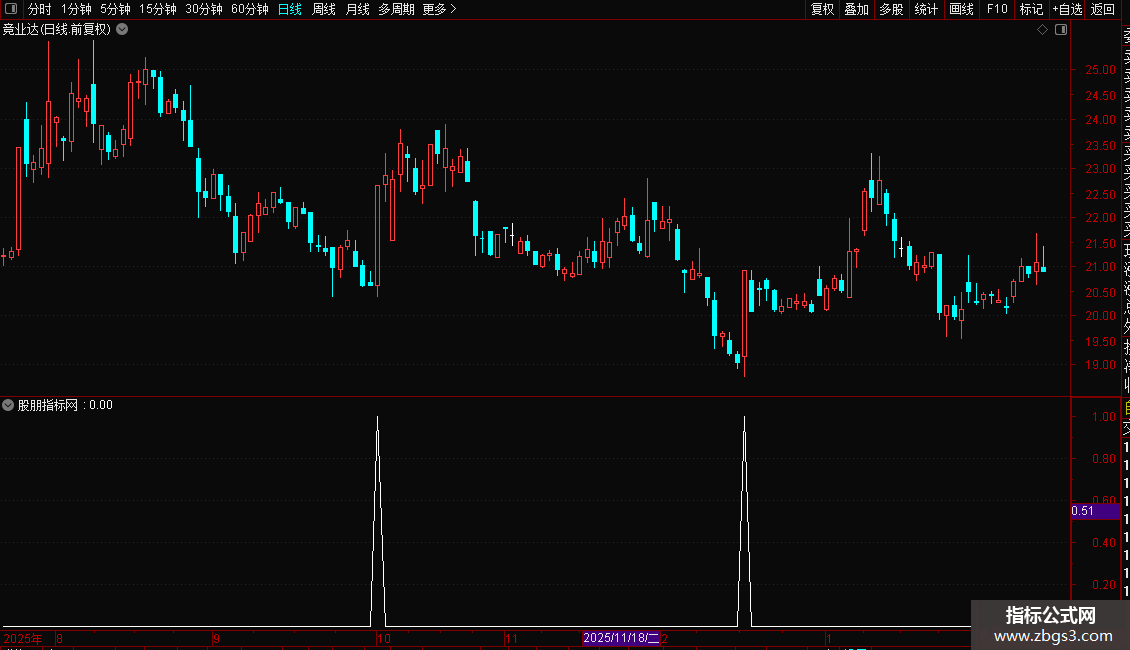Toggle the left panel icon in top bar

tap(11, 9)
